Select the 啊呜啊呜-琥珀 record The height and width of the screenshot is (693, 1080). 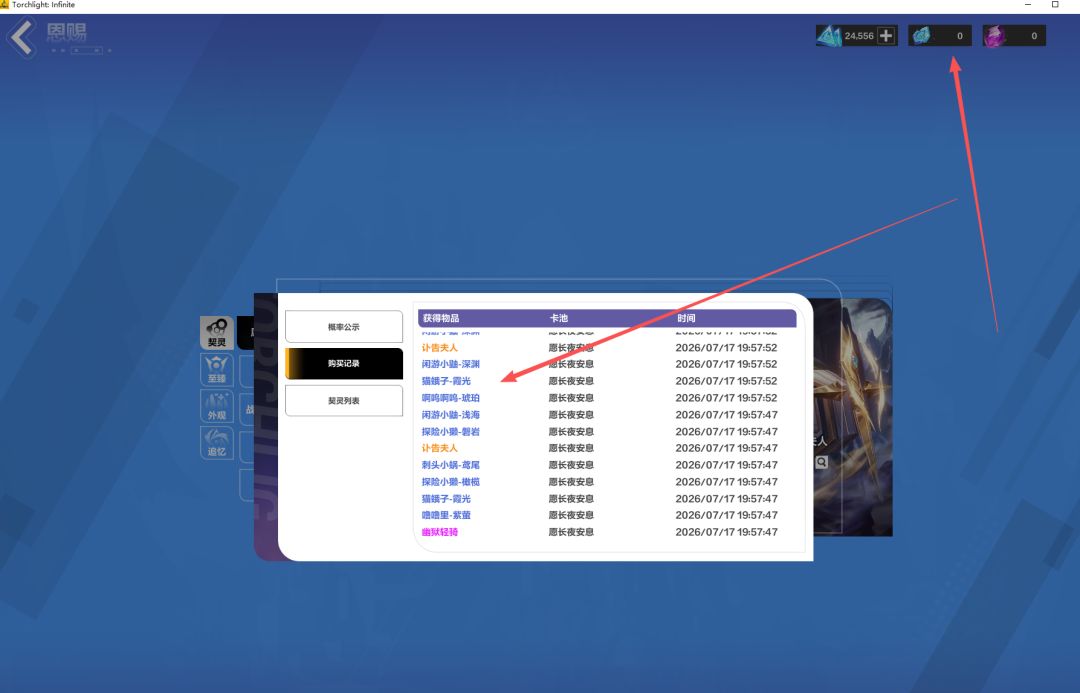click(x=450, y=398)
